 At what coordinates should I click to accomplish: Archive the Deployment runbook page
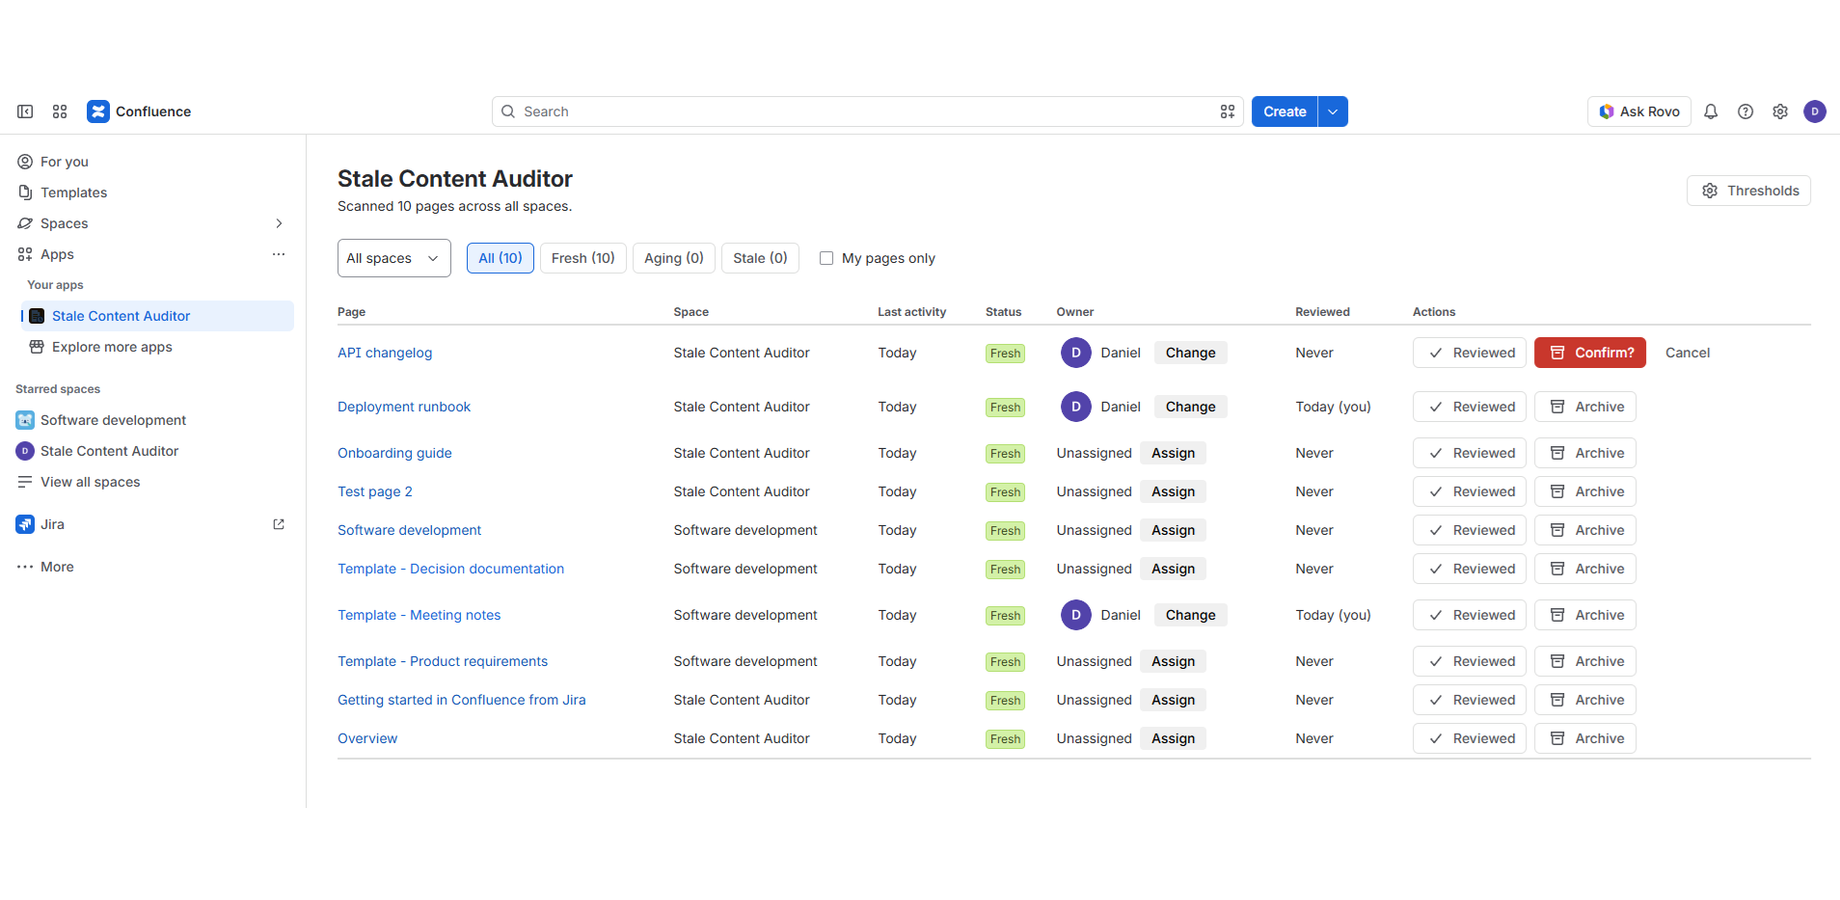pos(1586,407)
